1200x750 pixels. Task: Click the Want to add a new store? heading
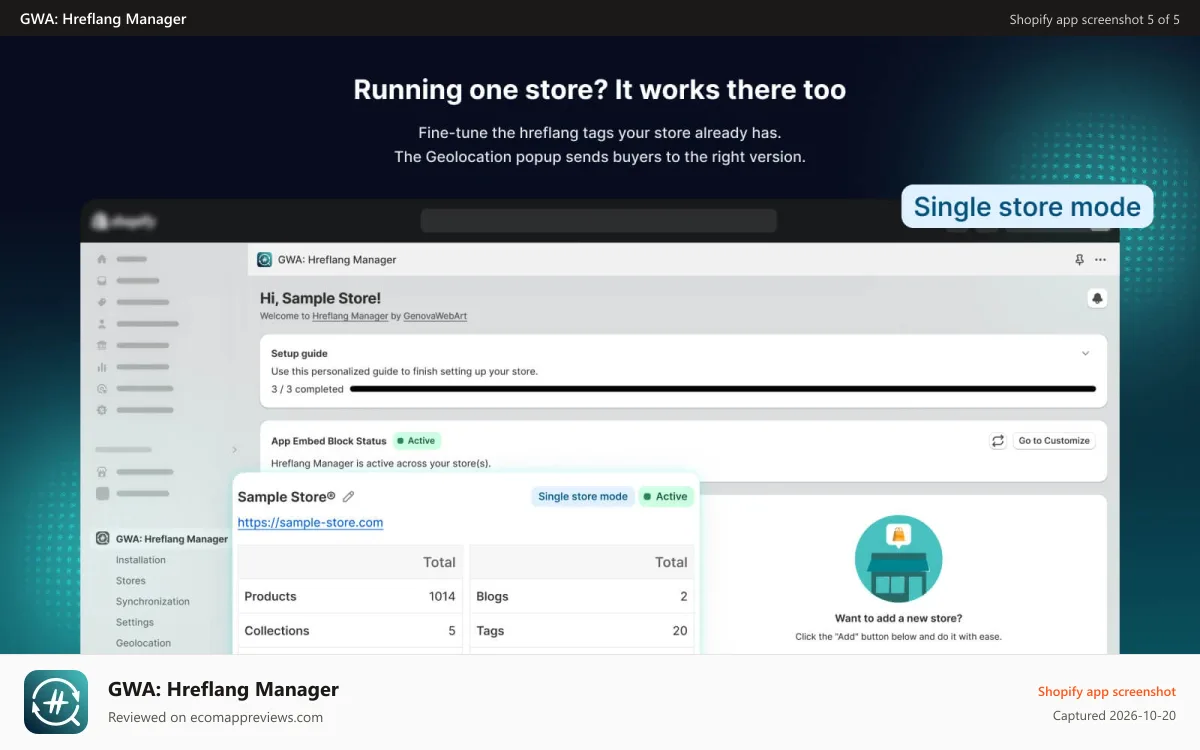point(898,619)
